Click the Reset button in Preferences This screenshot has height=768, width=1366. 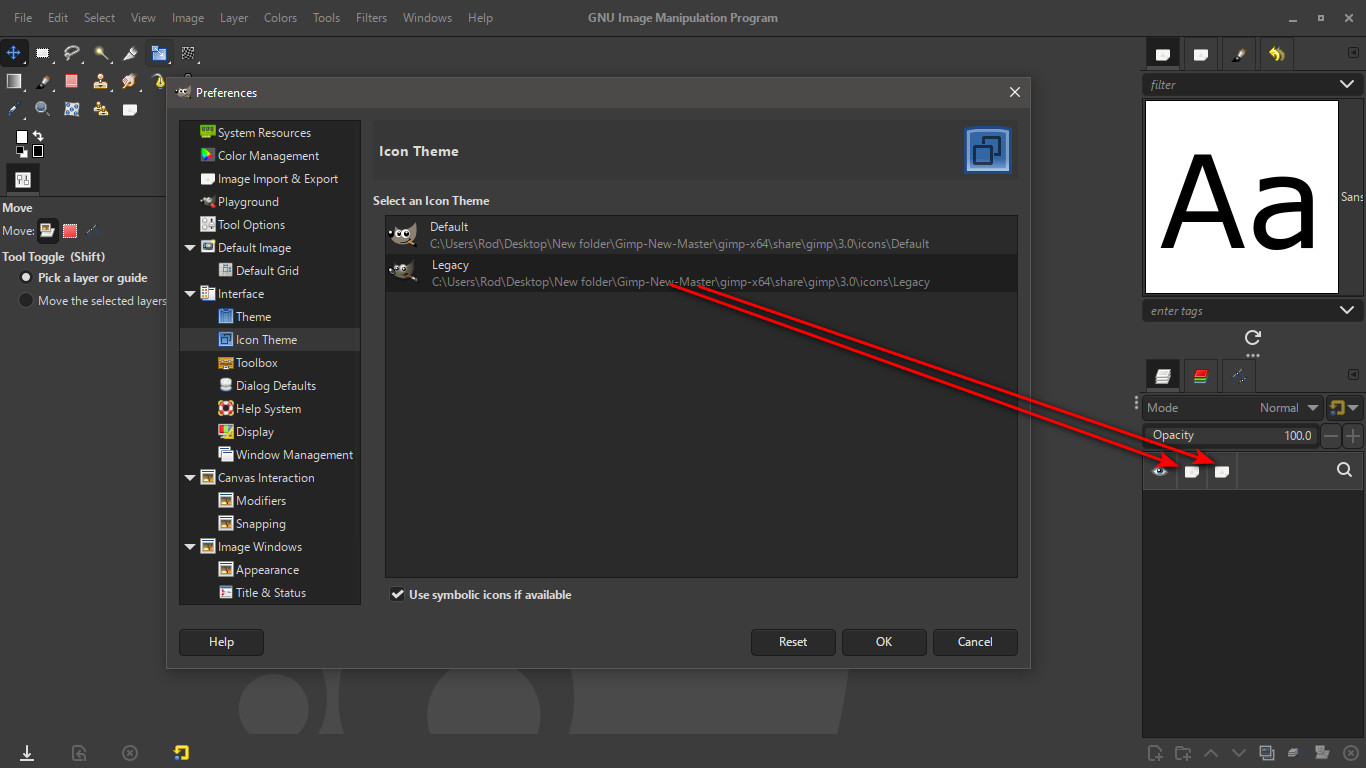tap(793, 642)
